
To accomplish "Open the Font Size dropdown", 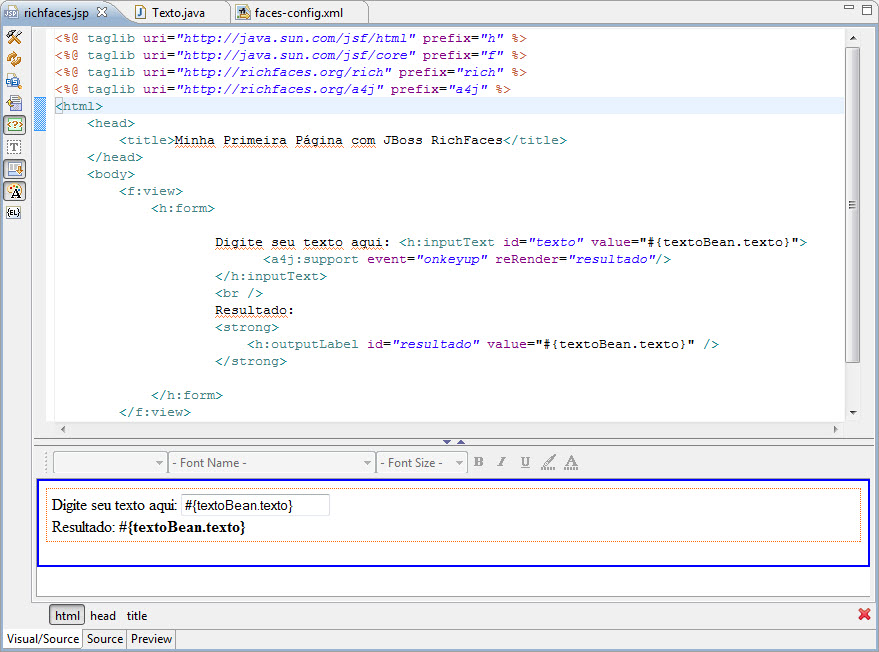I will pos(422,463).
